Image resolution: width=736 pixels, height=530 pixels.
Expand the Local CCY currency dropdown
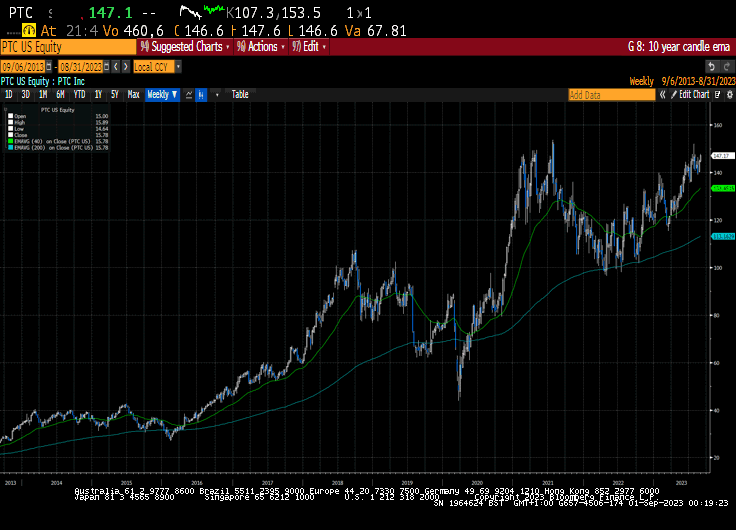click(178, 67)
